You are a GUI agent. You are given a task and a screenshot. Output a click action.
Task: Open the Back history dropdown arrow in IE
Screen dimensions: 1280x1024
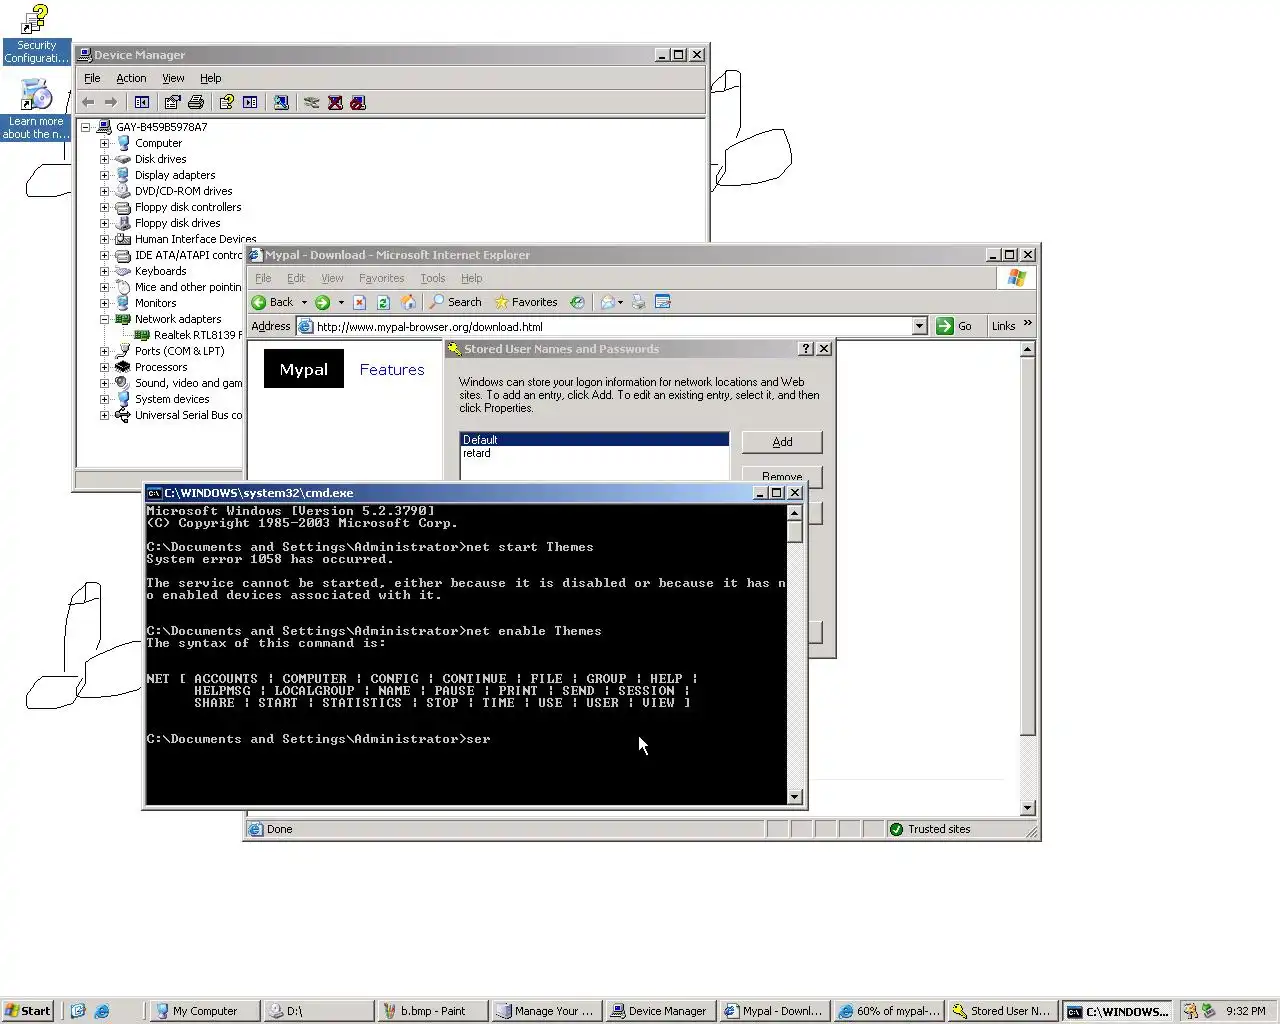pyautogui.click(x=304, y=302)
